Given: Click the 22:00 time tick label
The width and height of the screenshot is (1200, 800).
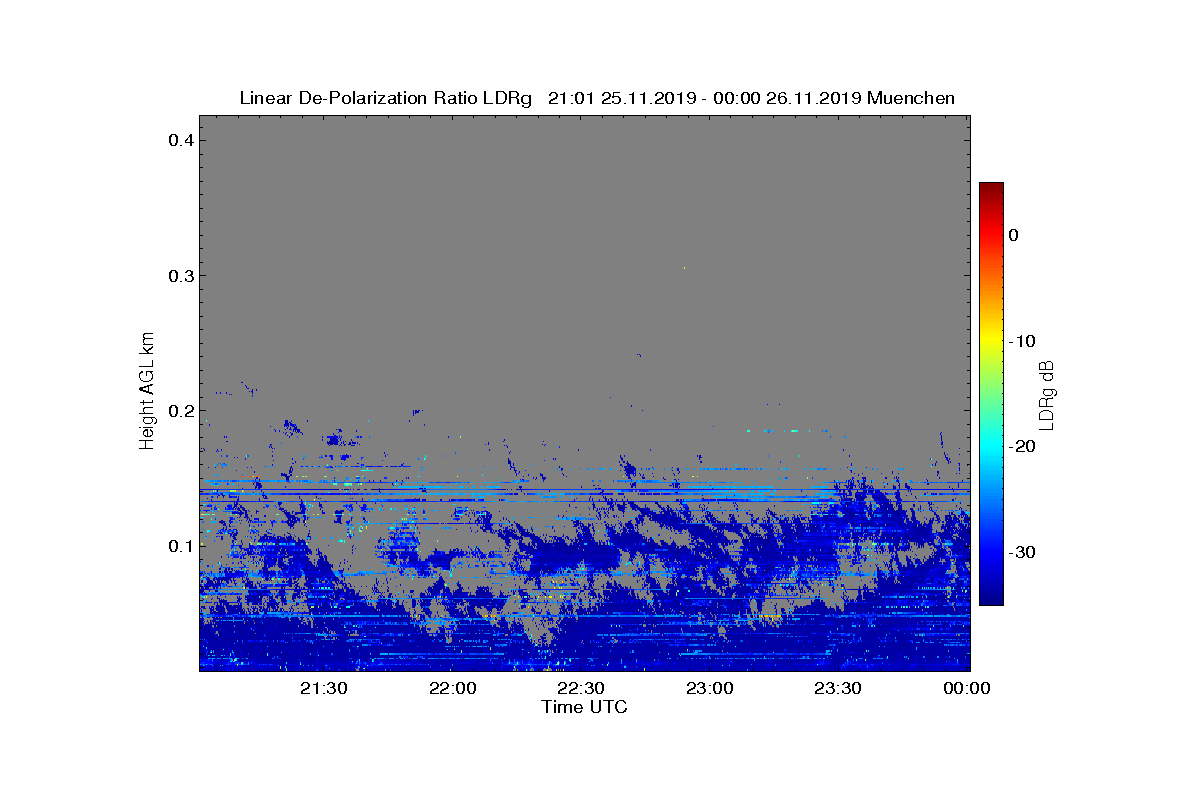Looking at the screenshot, I should tap(453, 688).
